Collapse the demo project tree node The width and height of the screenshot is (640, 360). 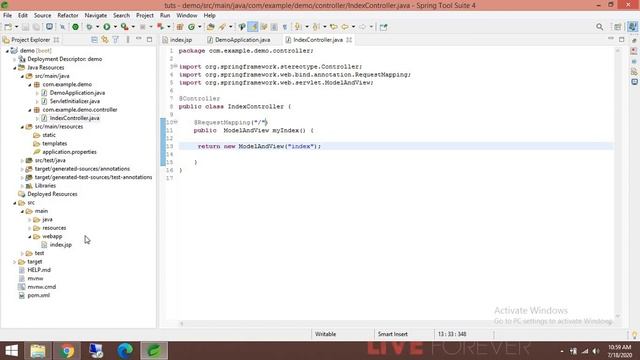7,51
